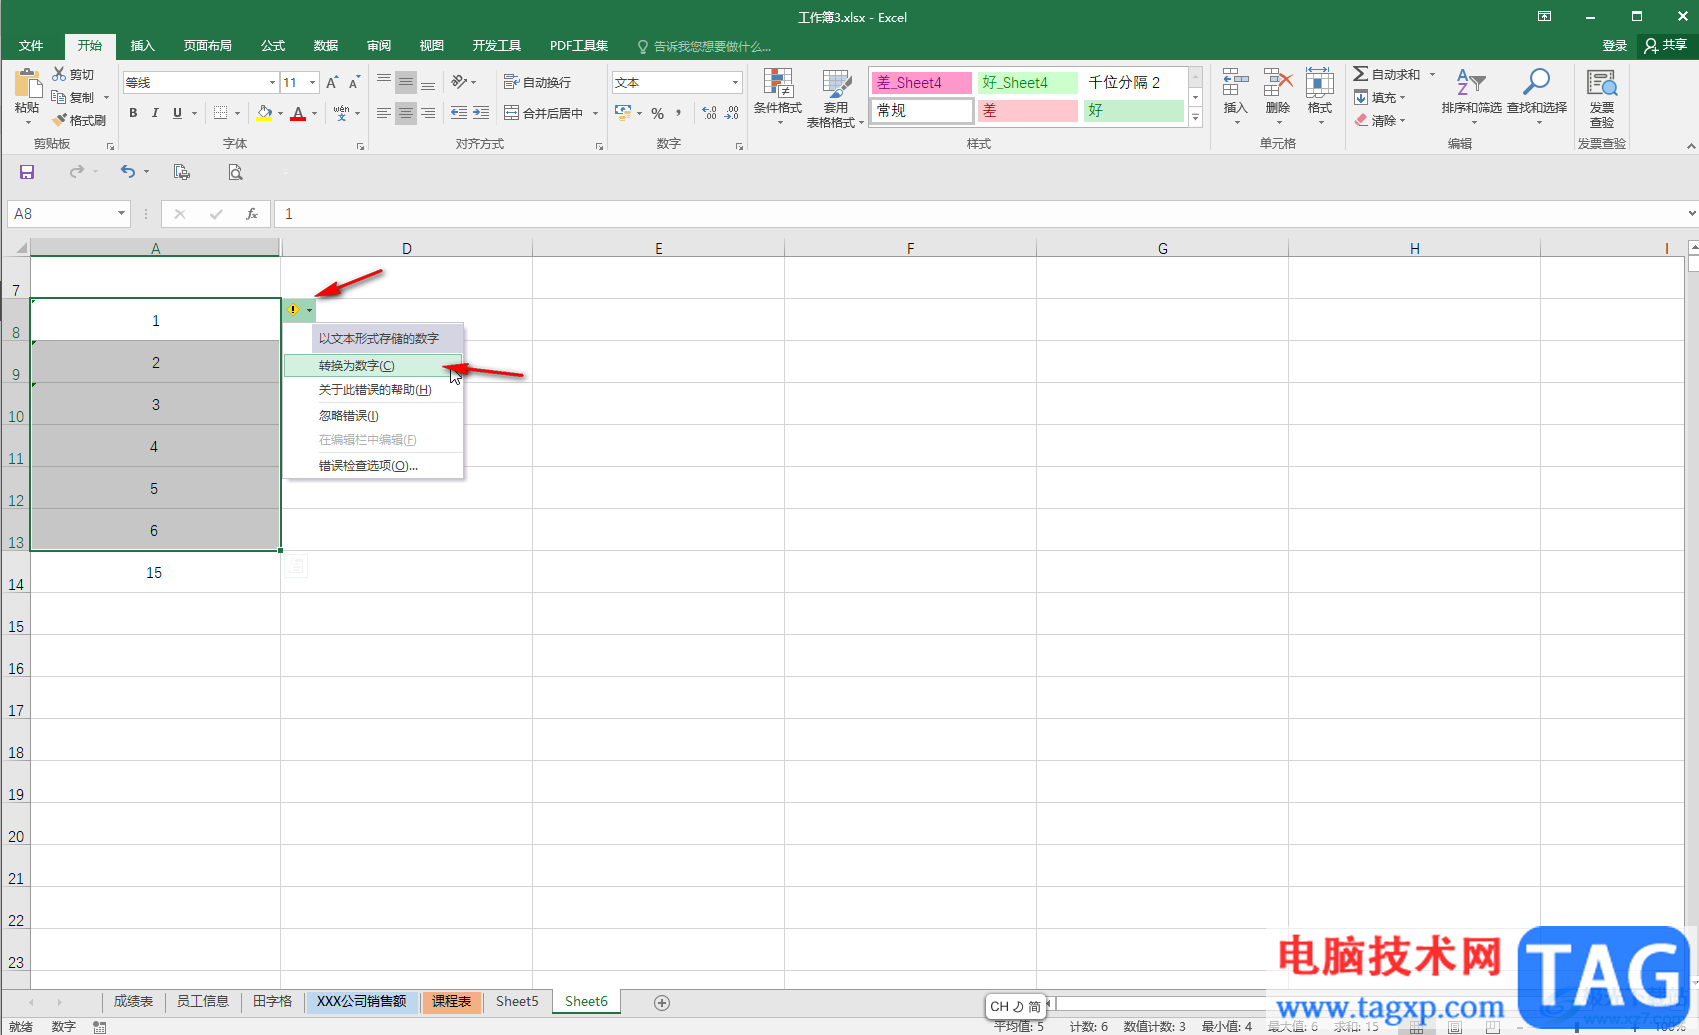Viewport: 1699px width, 1035px height.
Task: Open the font size dropdown
Action: [313, 83]
